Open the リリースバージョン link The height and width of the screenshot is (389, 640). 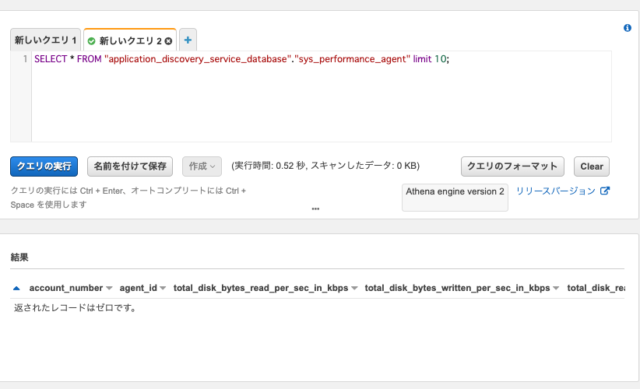[x=556, y=191]
